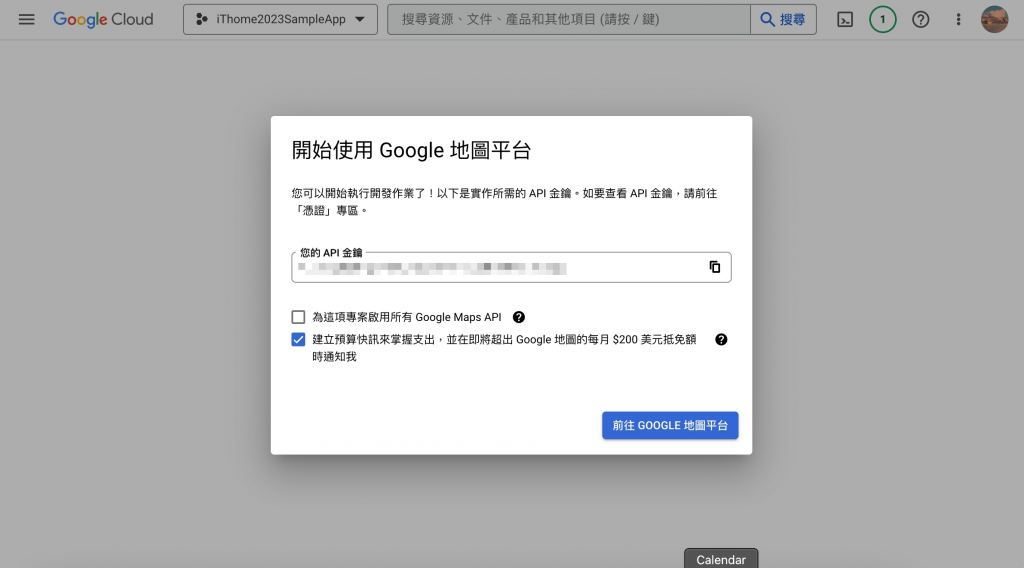Copy the API key with copy icon
This screenshot has width=1024, height=568.
pyautogui.click(x=715, y=267)
